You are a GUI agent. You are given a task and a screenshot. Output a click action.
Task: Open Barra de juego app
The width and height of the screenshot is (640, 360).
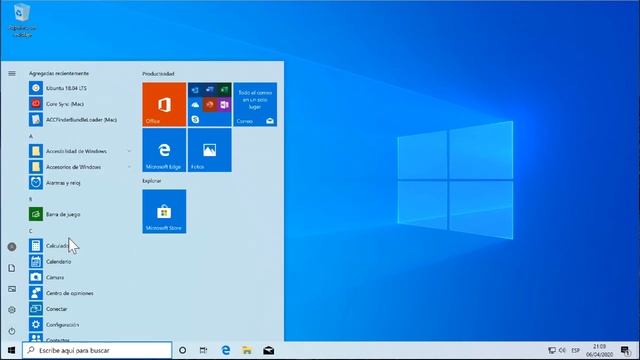80,214
